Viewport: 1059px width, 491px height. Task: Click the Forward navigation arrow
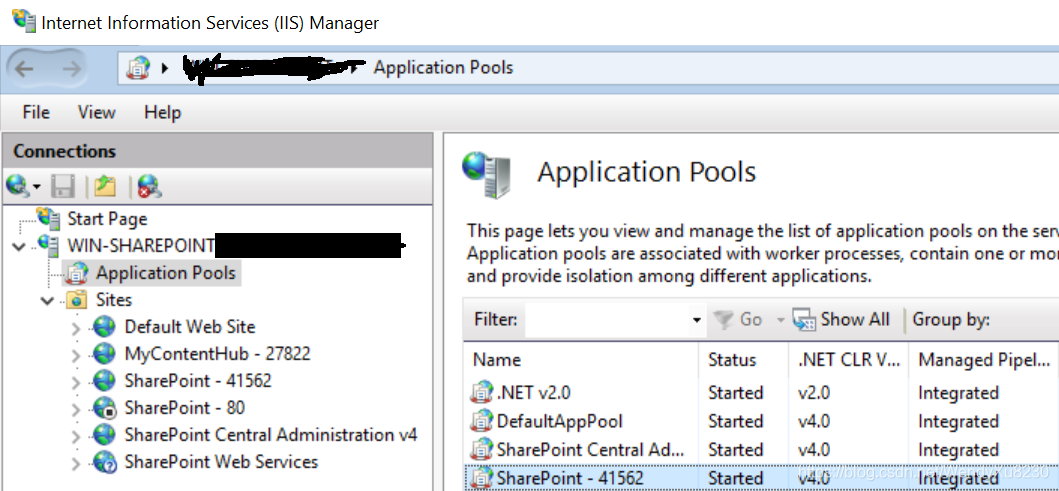coord(71,68)
